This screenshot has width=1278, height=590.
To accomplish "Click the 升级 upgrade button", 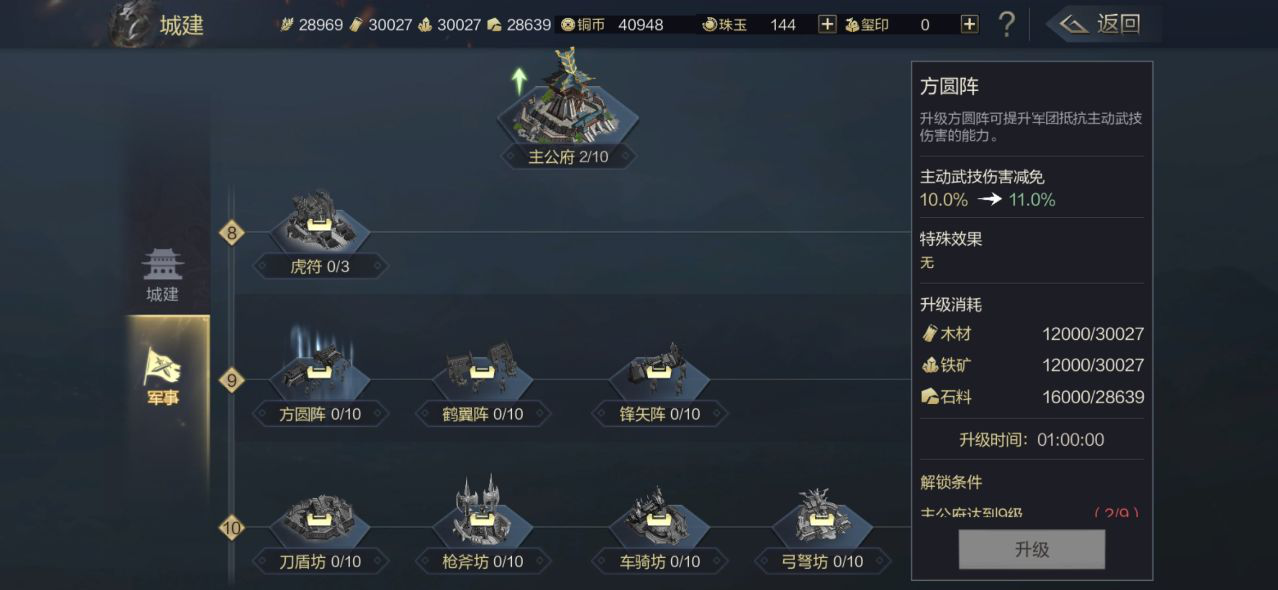I will point(1032,550).
